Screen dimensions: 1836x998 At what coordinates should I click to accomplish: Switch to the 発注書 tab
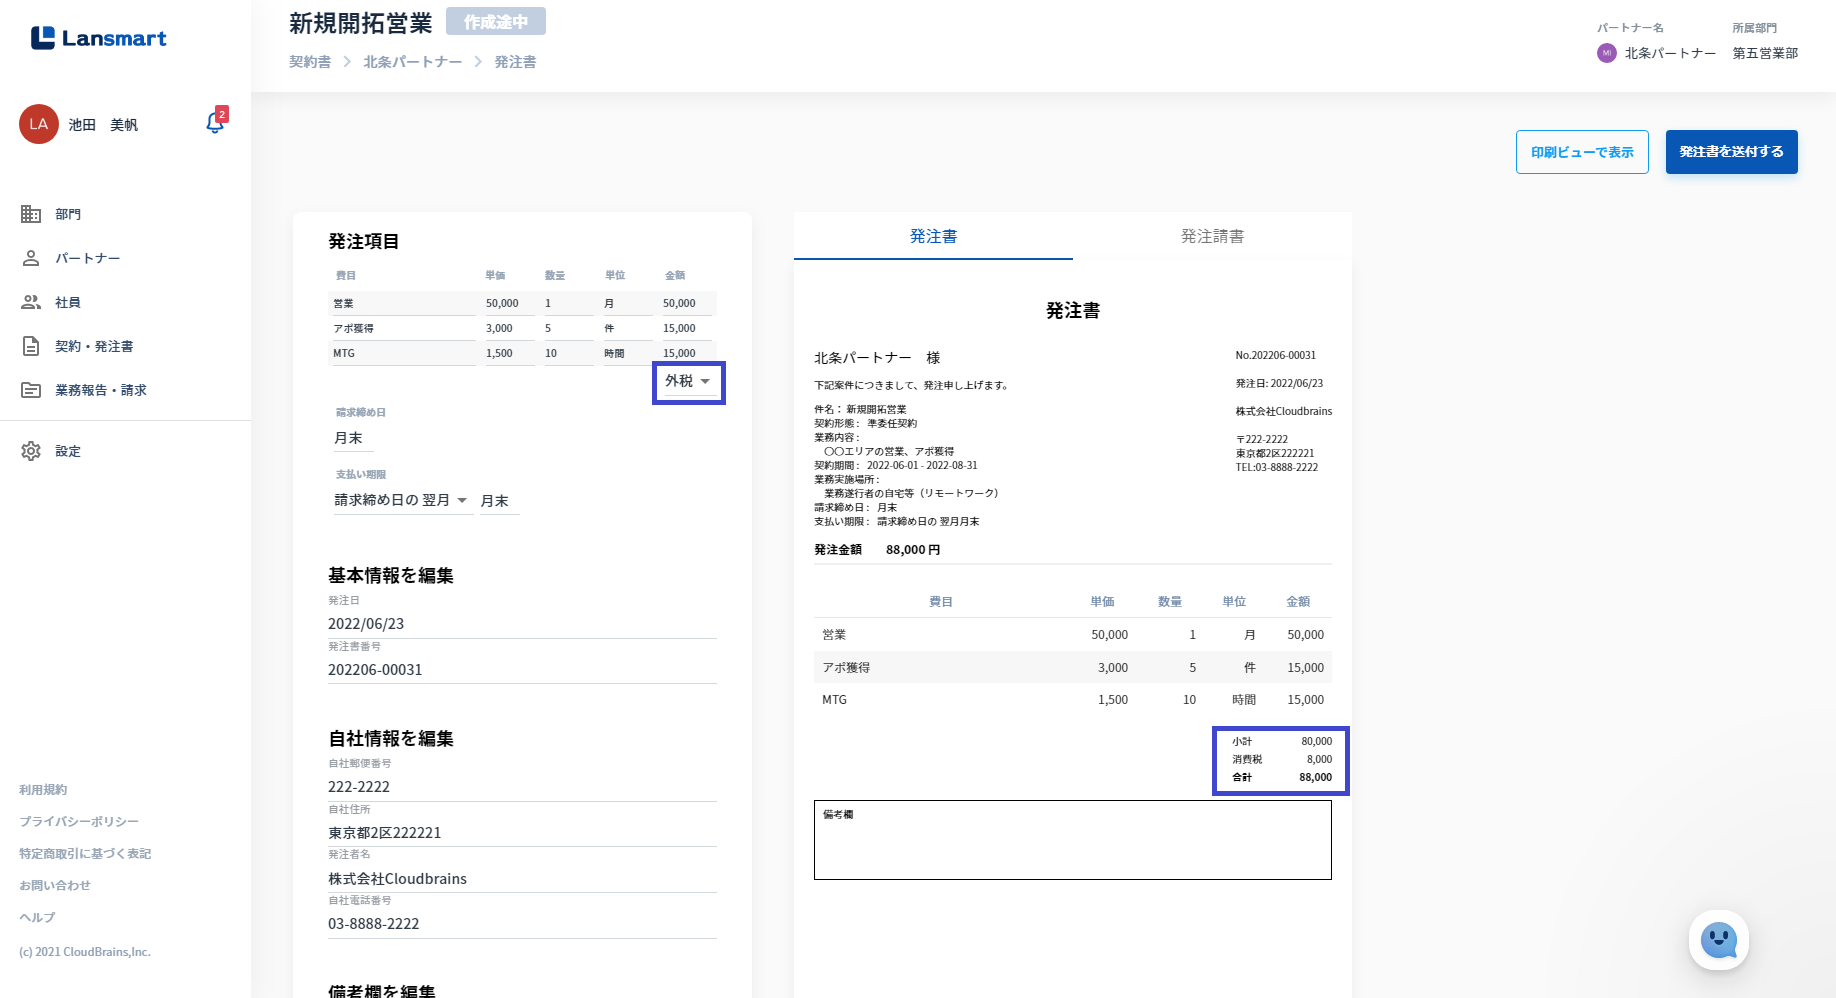[x=933, y=236]
